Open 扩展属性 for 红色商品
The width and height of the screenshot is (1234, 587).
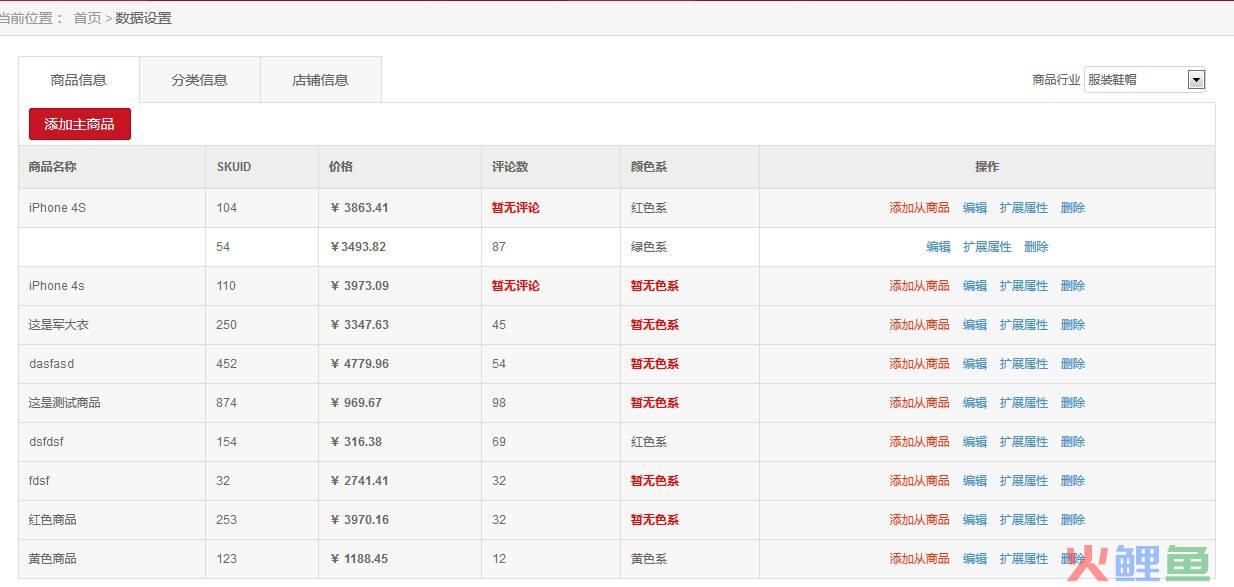(1024, 520)
